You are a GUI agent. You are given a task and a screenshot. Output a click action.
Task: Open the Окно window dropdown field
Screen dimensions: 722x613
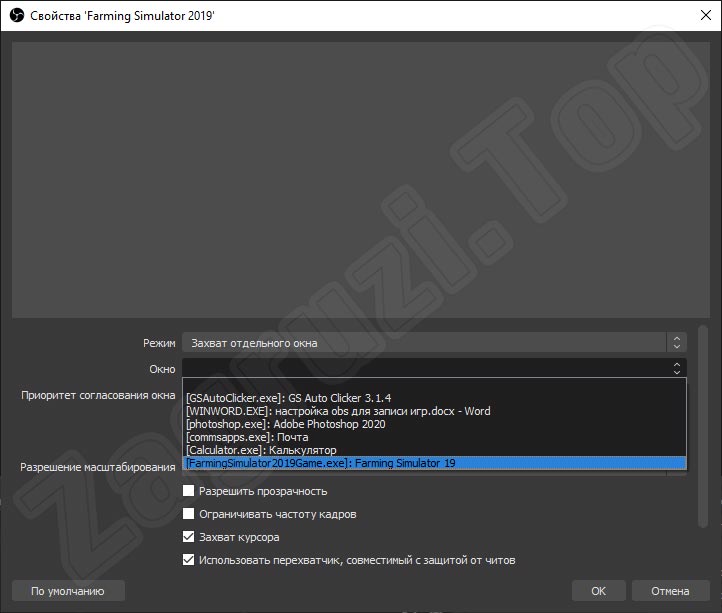(x=434, y=368)
